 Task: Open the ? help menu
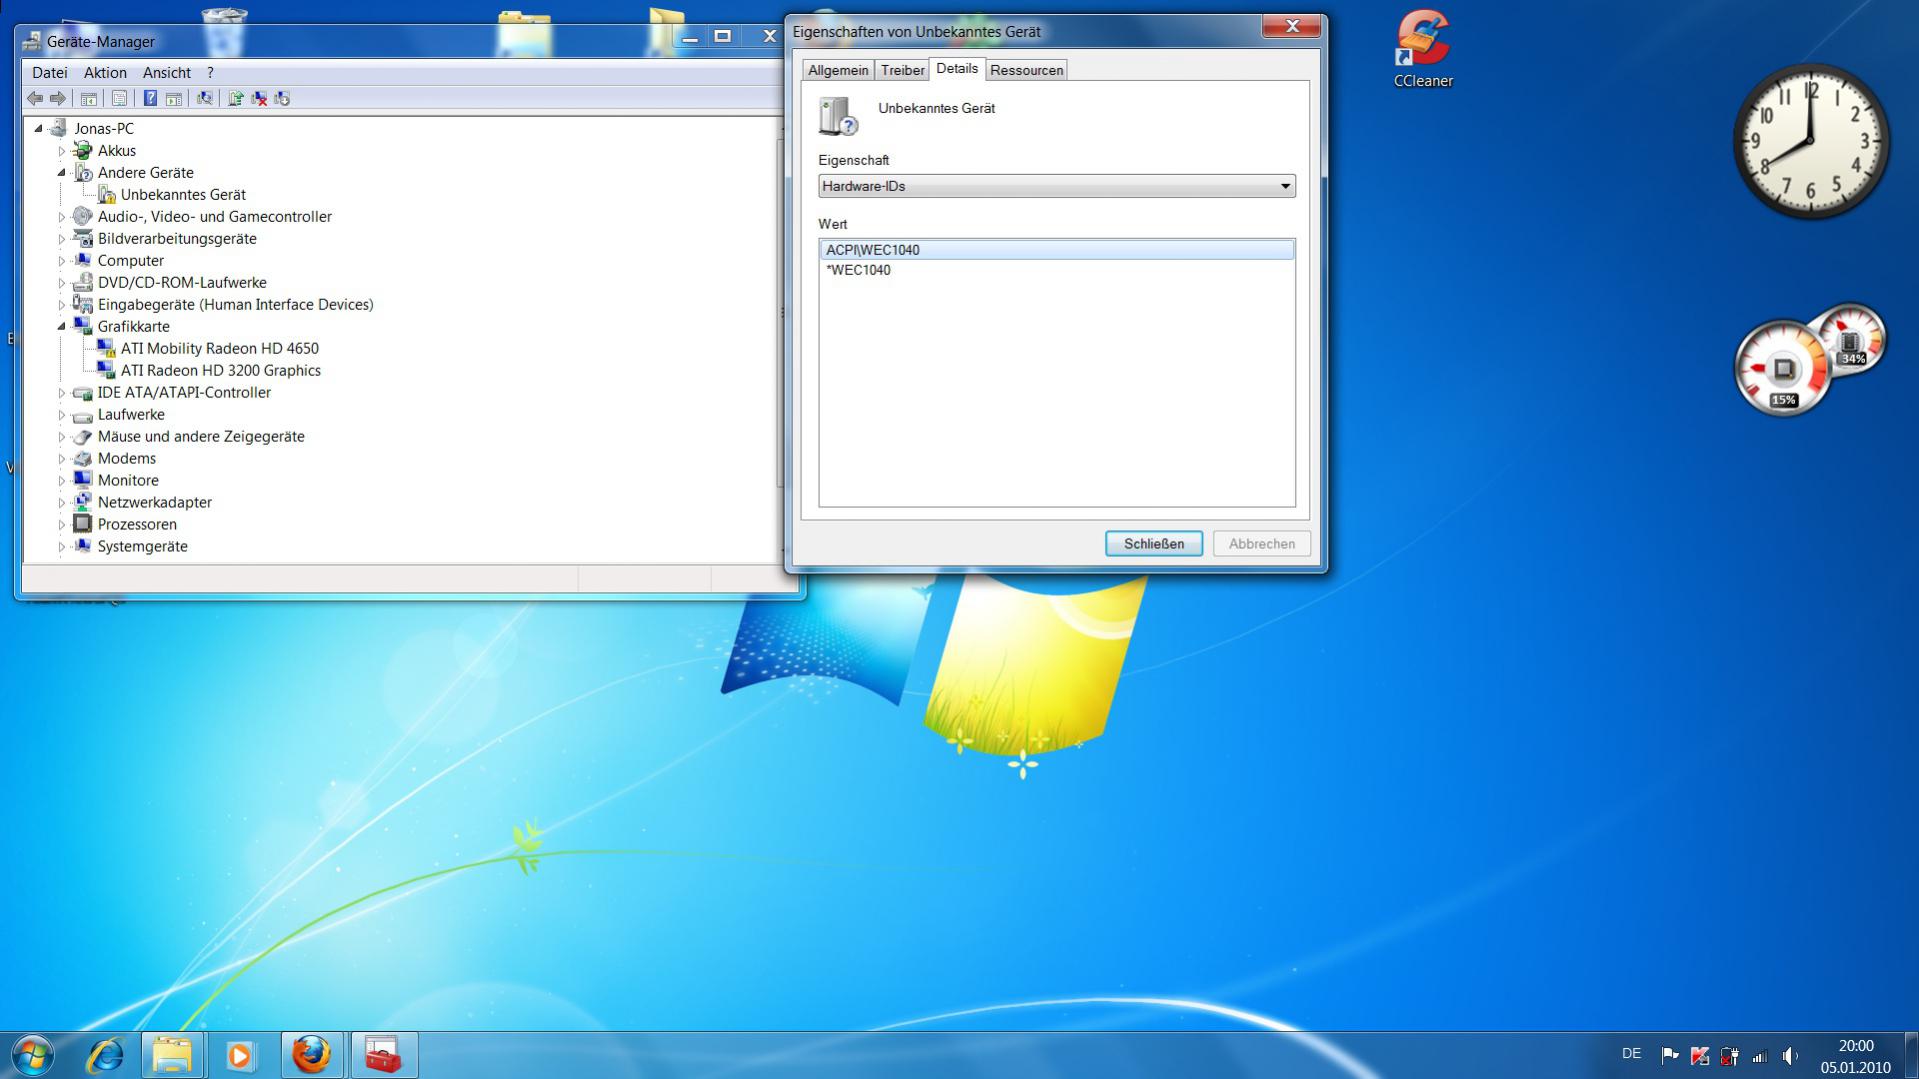[210, 73]
